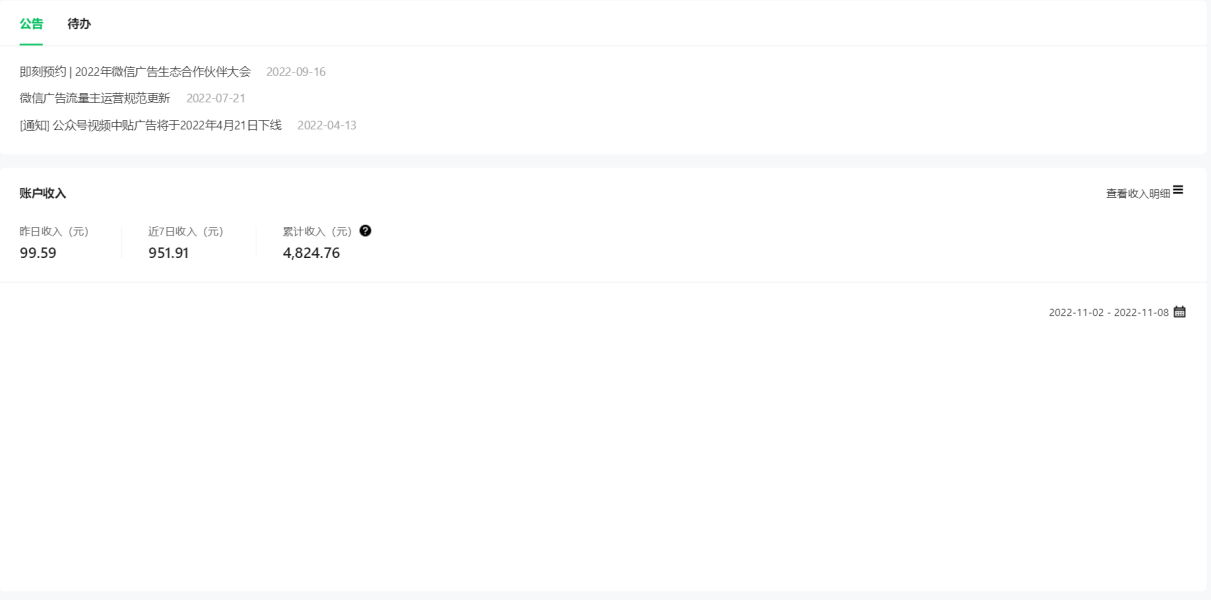Click the 累计收入（元） label
The width and height of the screenshot is (1211, 600).
point(318,231)
